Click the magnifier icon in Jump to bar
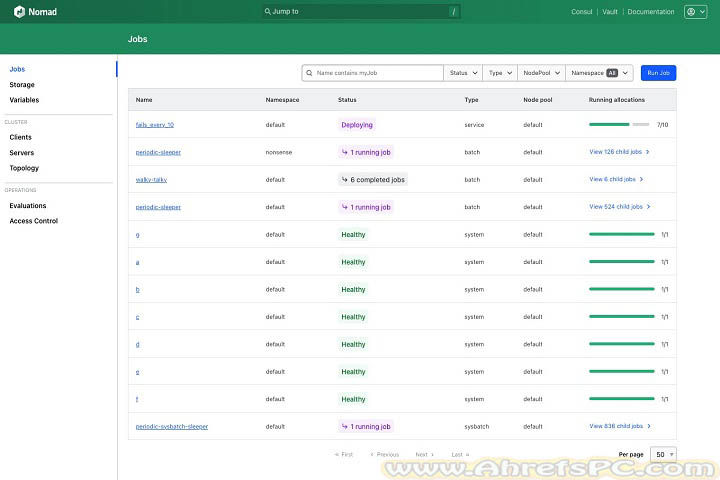This screenshot has height=480, width=720. (x=267, y=11)
